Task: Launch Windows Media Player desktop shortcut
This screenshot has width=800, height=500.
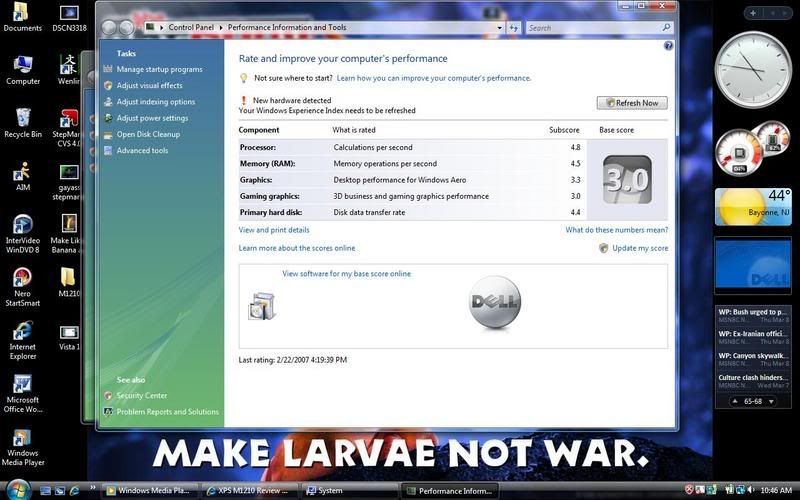Action: [22, 447]
